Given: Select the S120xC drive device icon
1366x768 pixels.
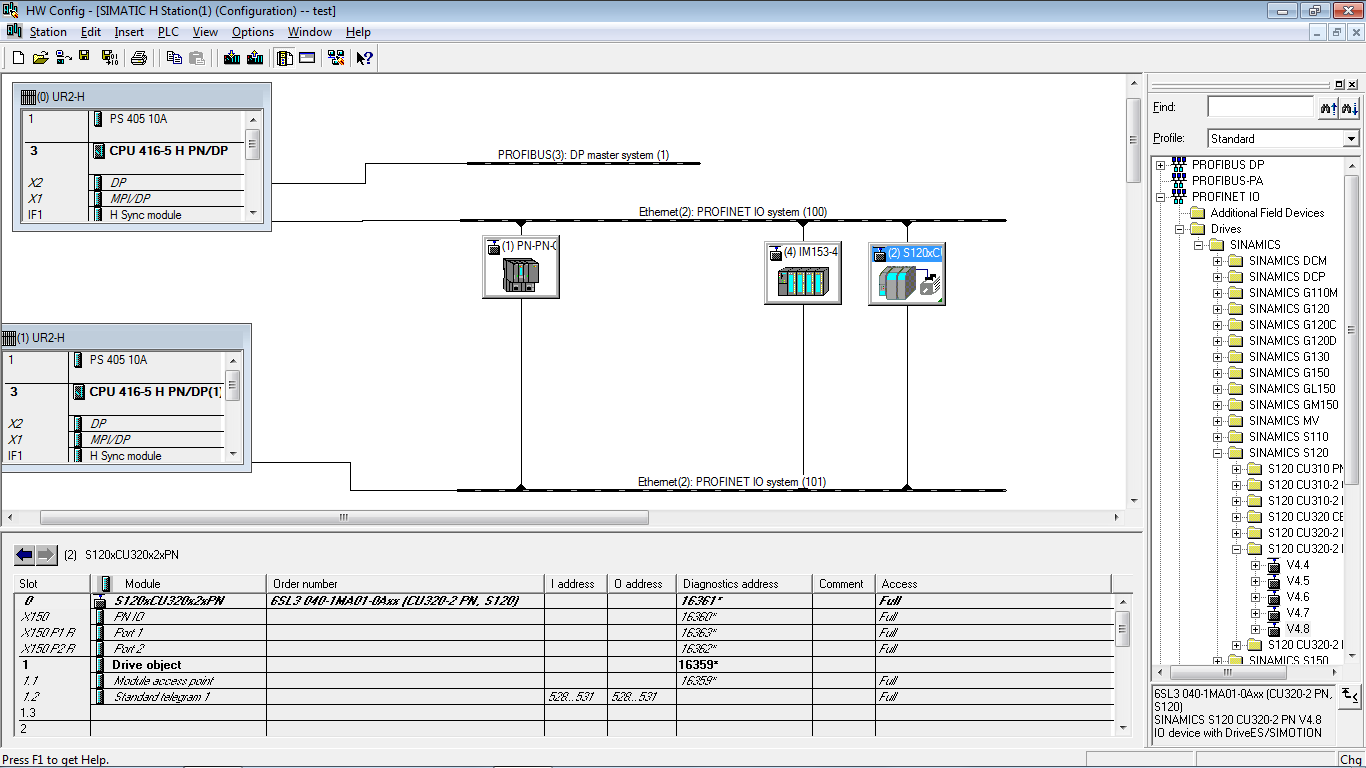Looking at the screenshot, I should [x=907, y=273].
